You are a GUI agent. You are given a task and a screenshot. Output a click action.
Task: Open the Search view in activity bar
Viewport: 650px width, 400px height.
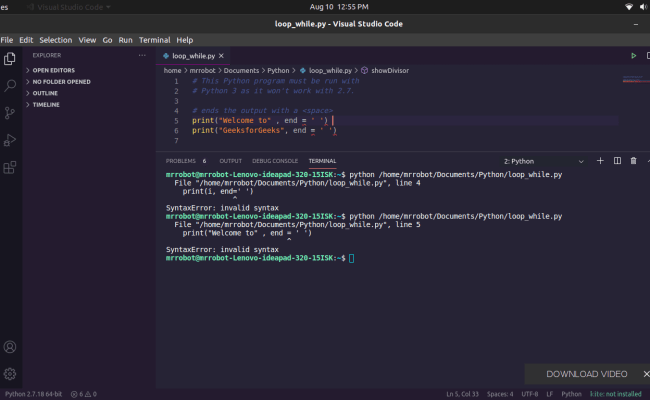tap(10, 86)
